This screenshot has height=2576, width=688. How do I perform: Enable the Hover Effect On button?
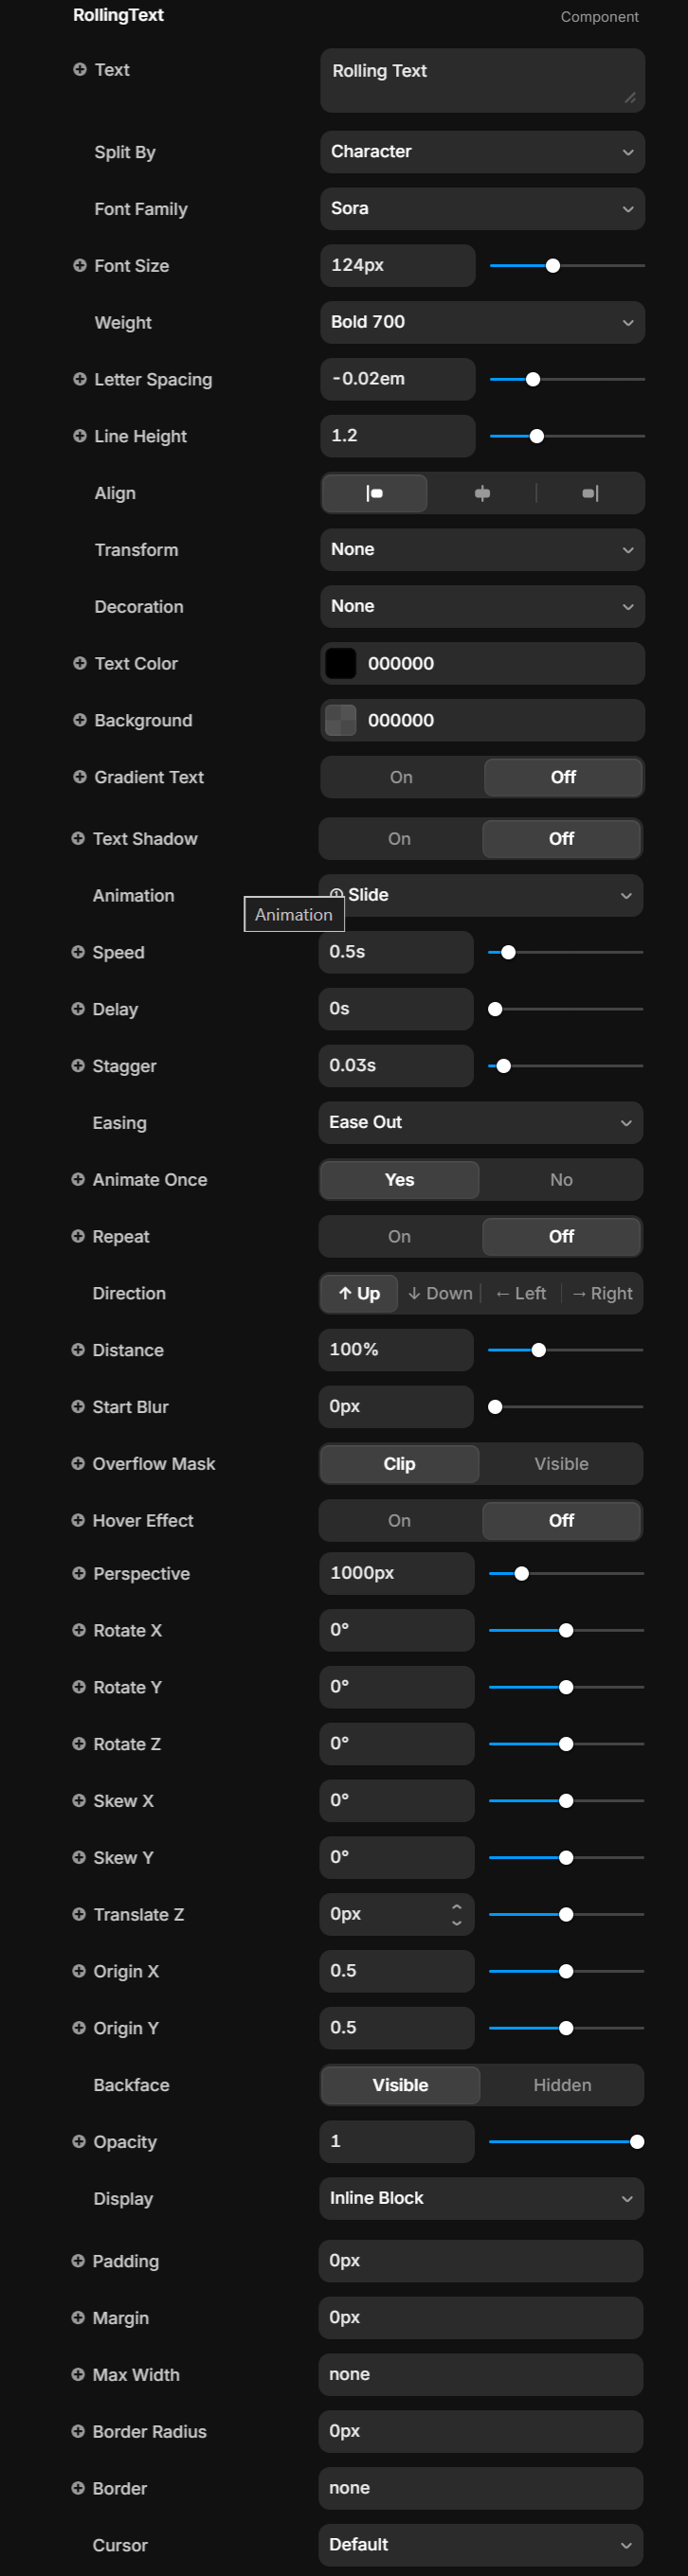[399, 1521]
